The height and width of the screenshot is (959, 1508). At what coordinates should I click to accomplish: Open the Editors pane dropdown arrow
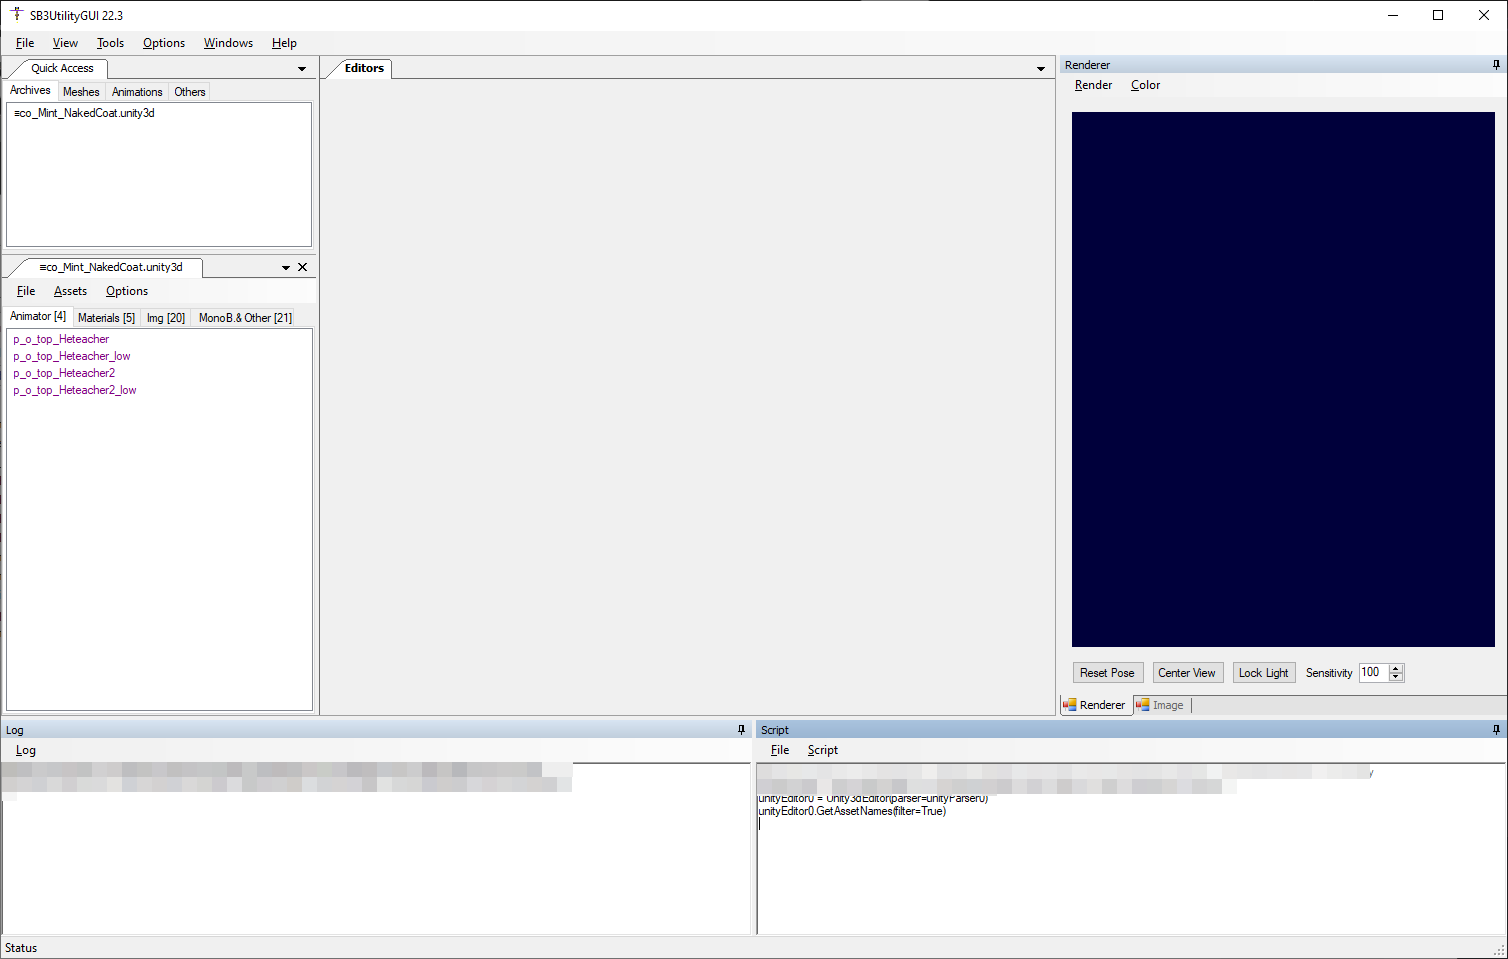point(1041,68)
